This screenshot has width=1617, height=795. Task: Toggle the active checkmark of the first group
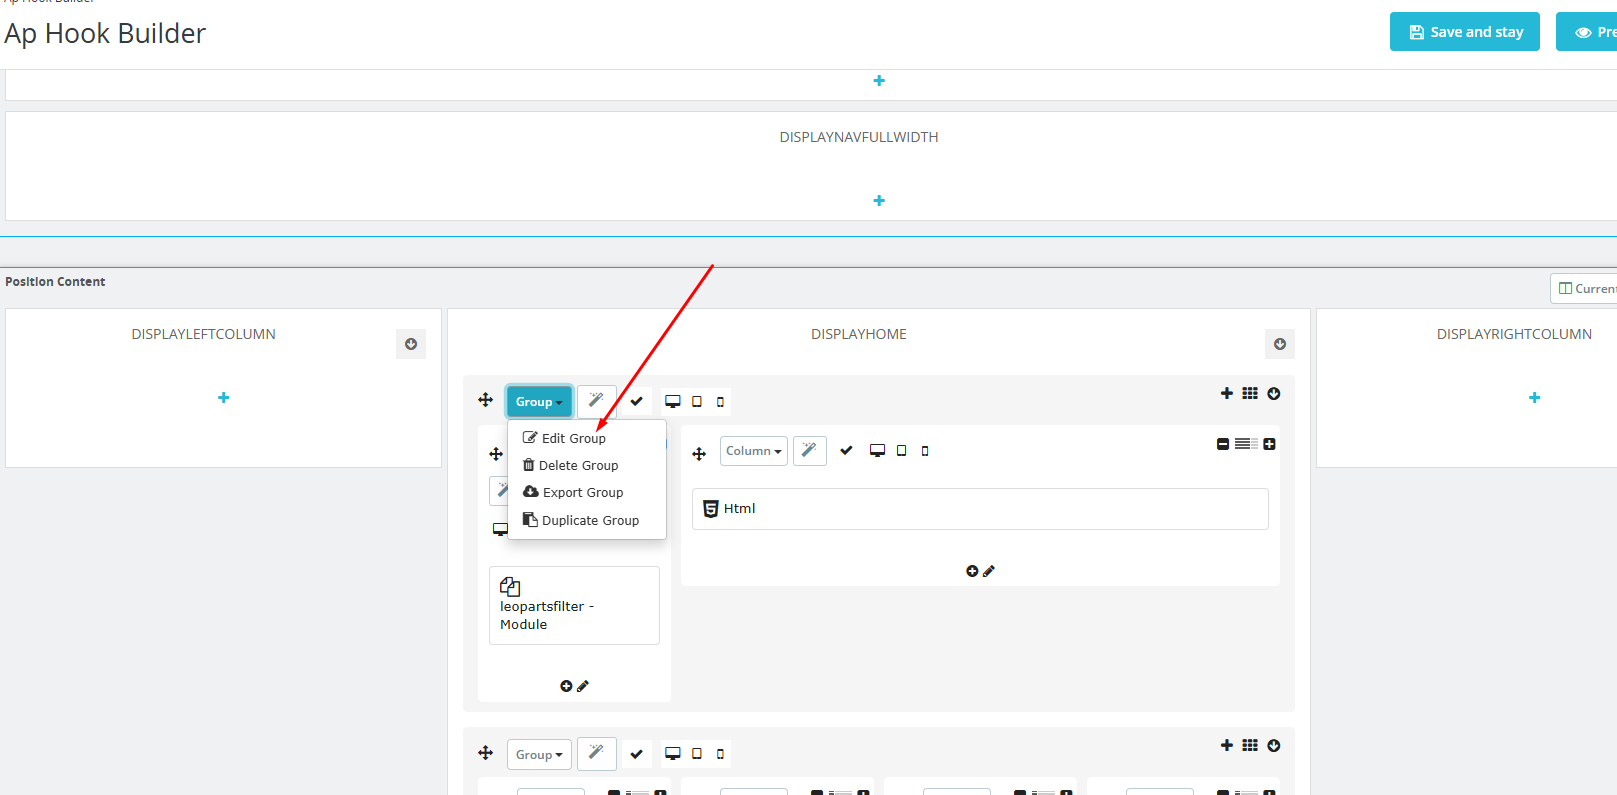tap(636, 401)
